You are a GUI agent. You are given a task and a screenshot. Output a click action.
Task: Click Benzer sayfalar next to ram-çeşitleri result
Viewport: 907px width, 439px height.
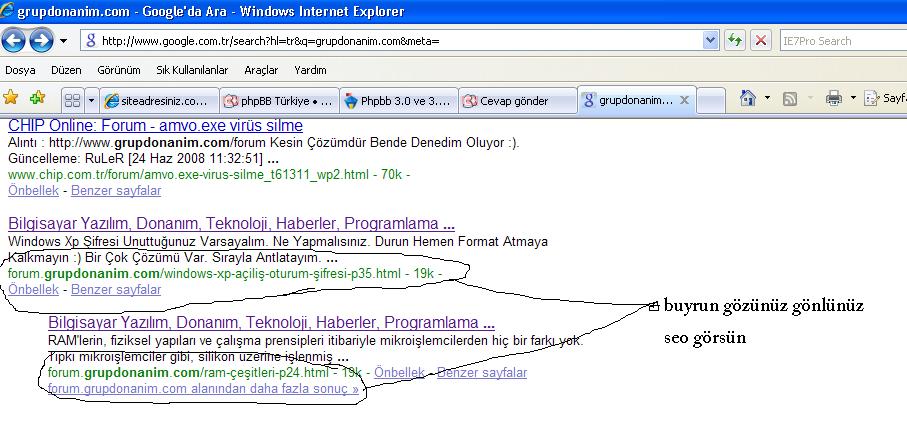pos(482,372)
